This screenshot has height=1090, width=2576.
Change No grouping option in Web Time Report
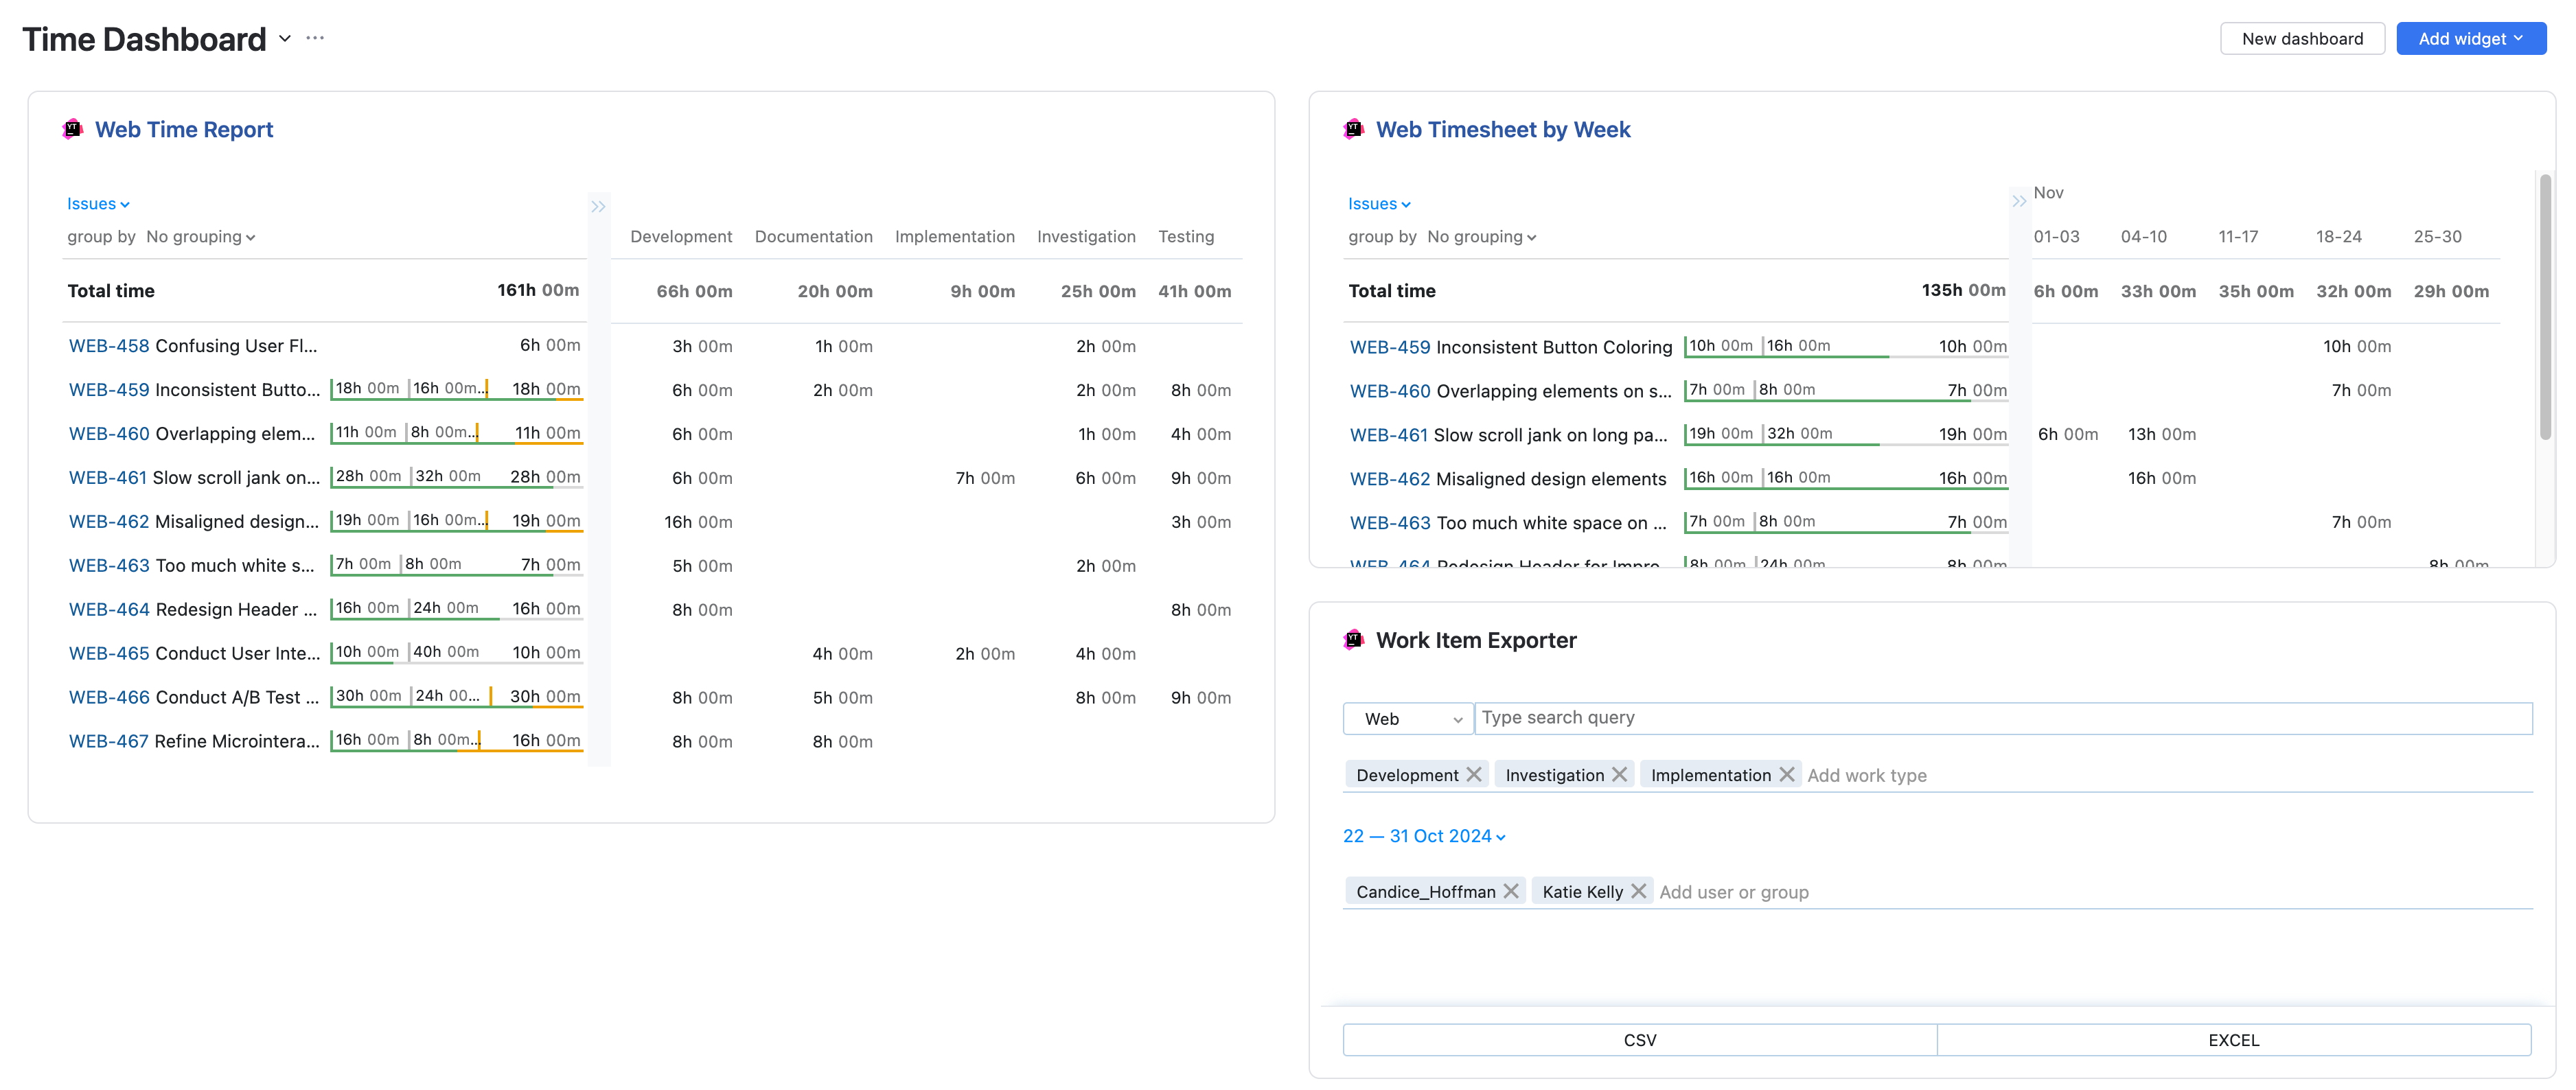(201, 237)
